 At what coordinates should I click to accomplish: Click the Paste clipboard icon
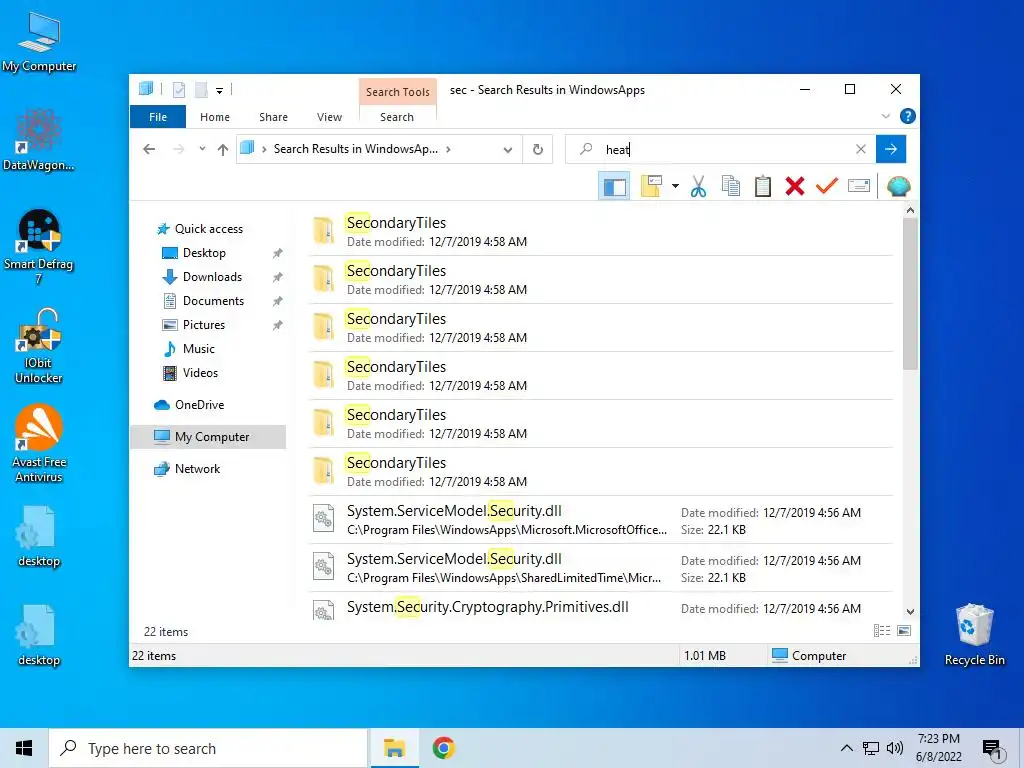[x=763, y=187]
